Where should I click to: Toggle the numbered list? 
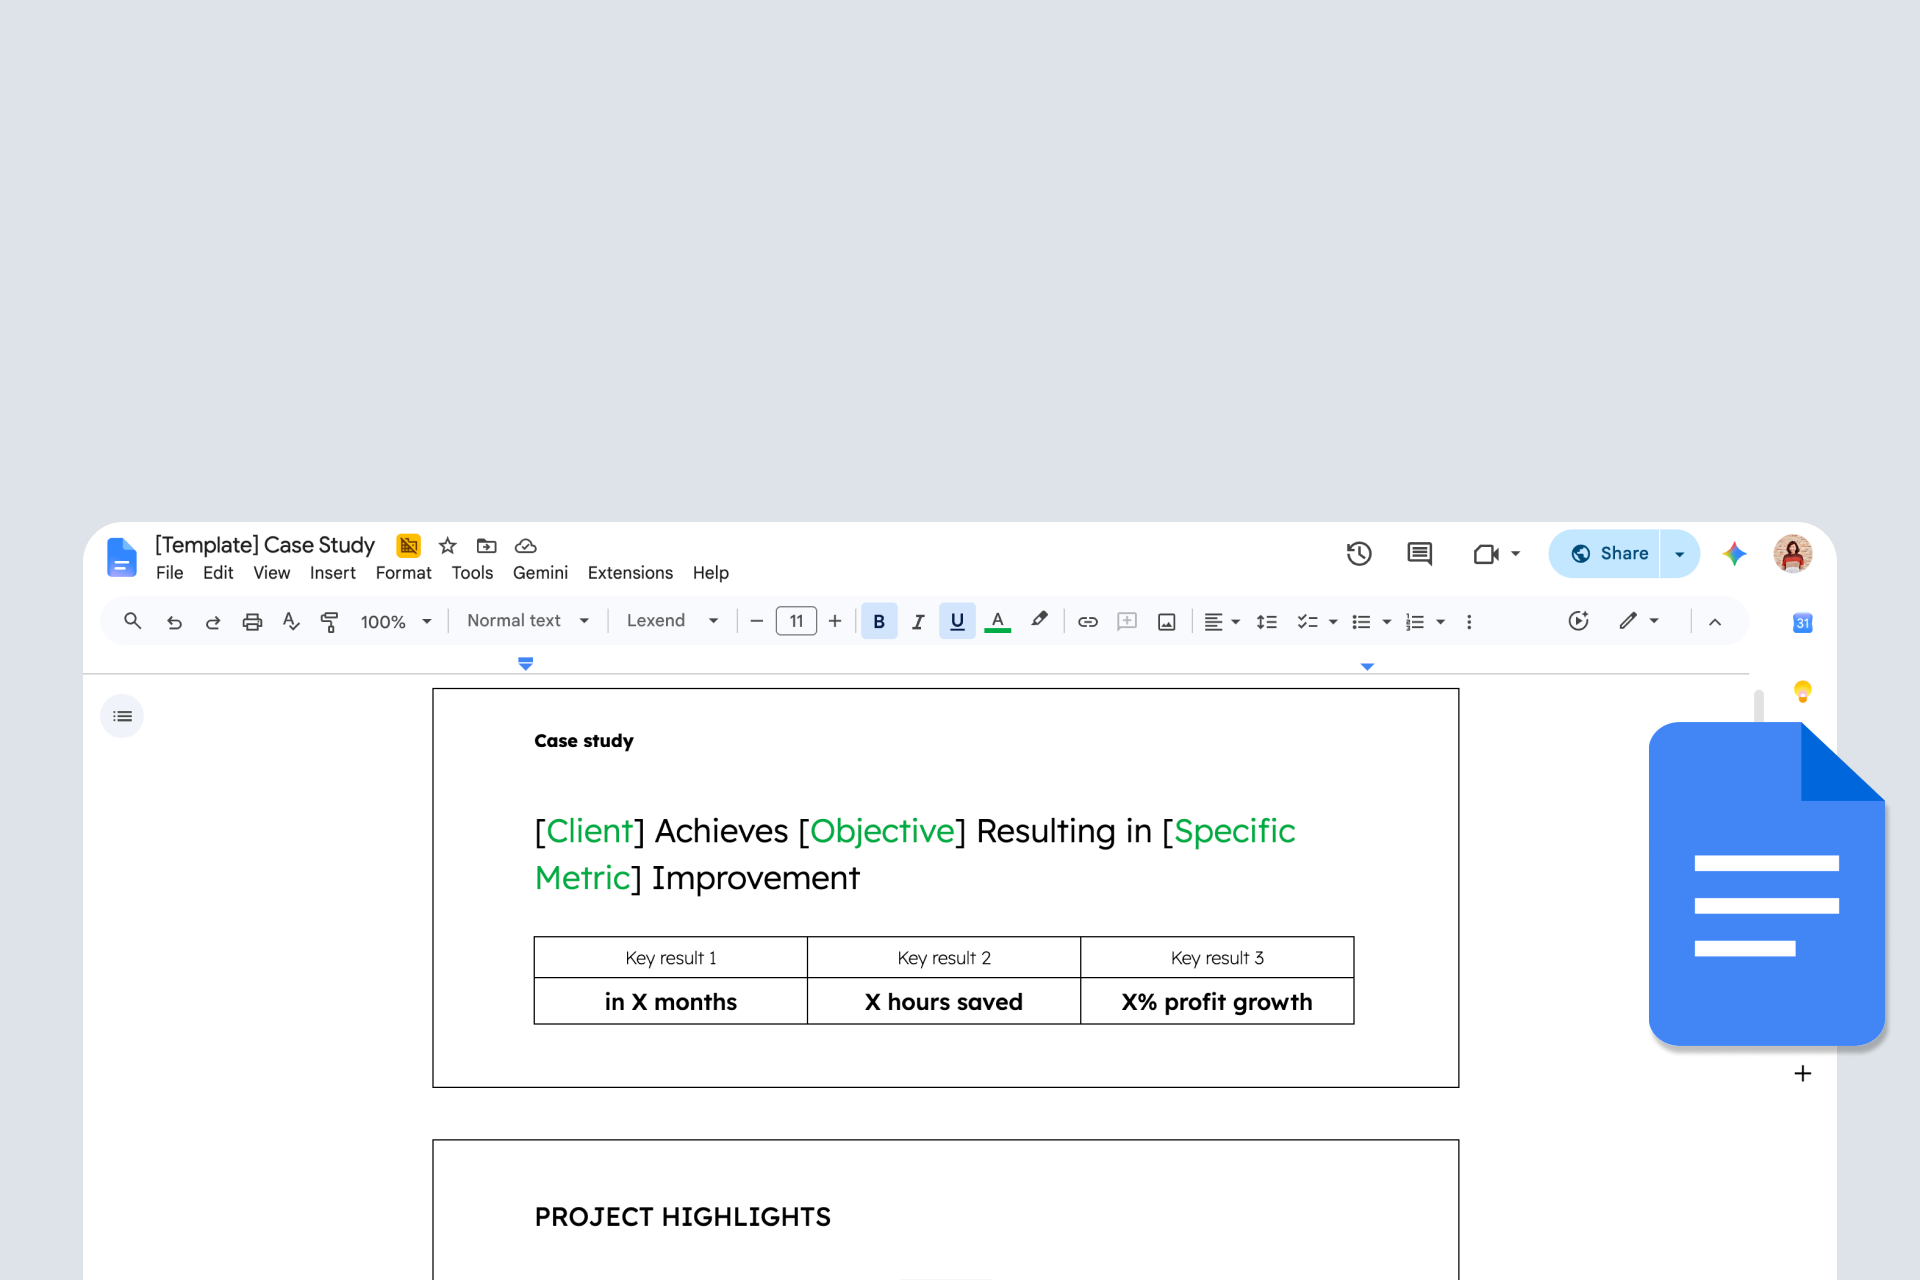1415,622
